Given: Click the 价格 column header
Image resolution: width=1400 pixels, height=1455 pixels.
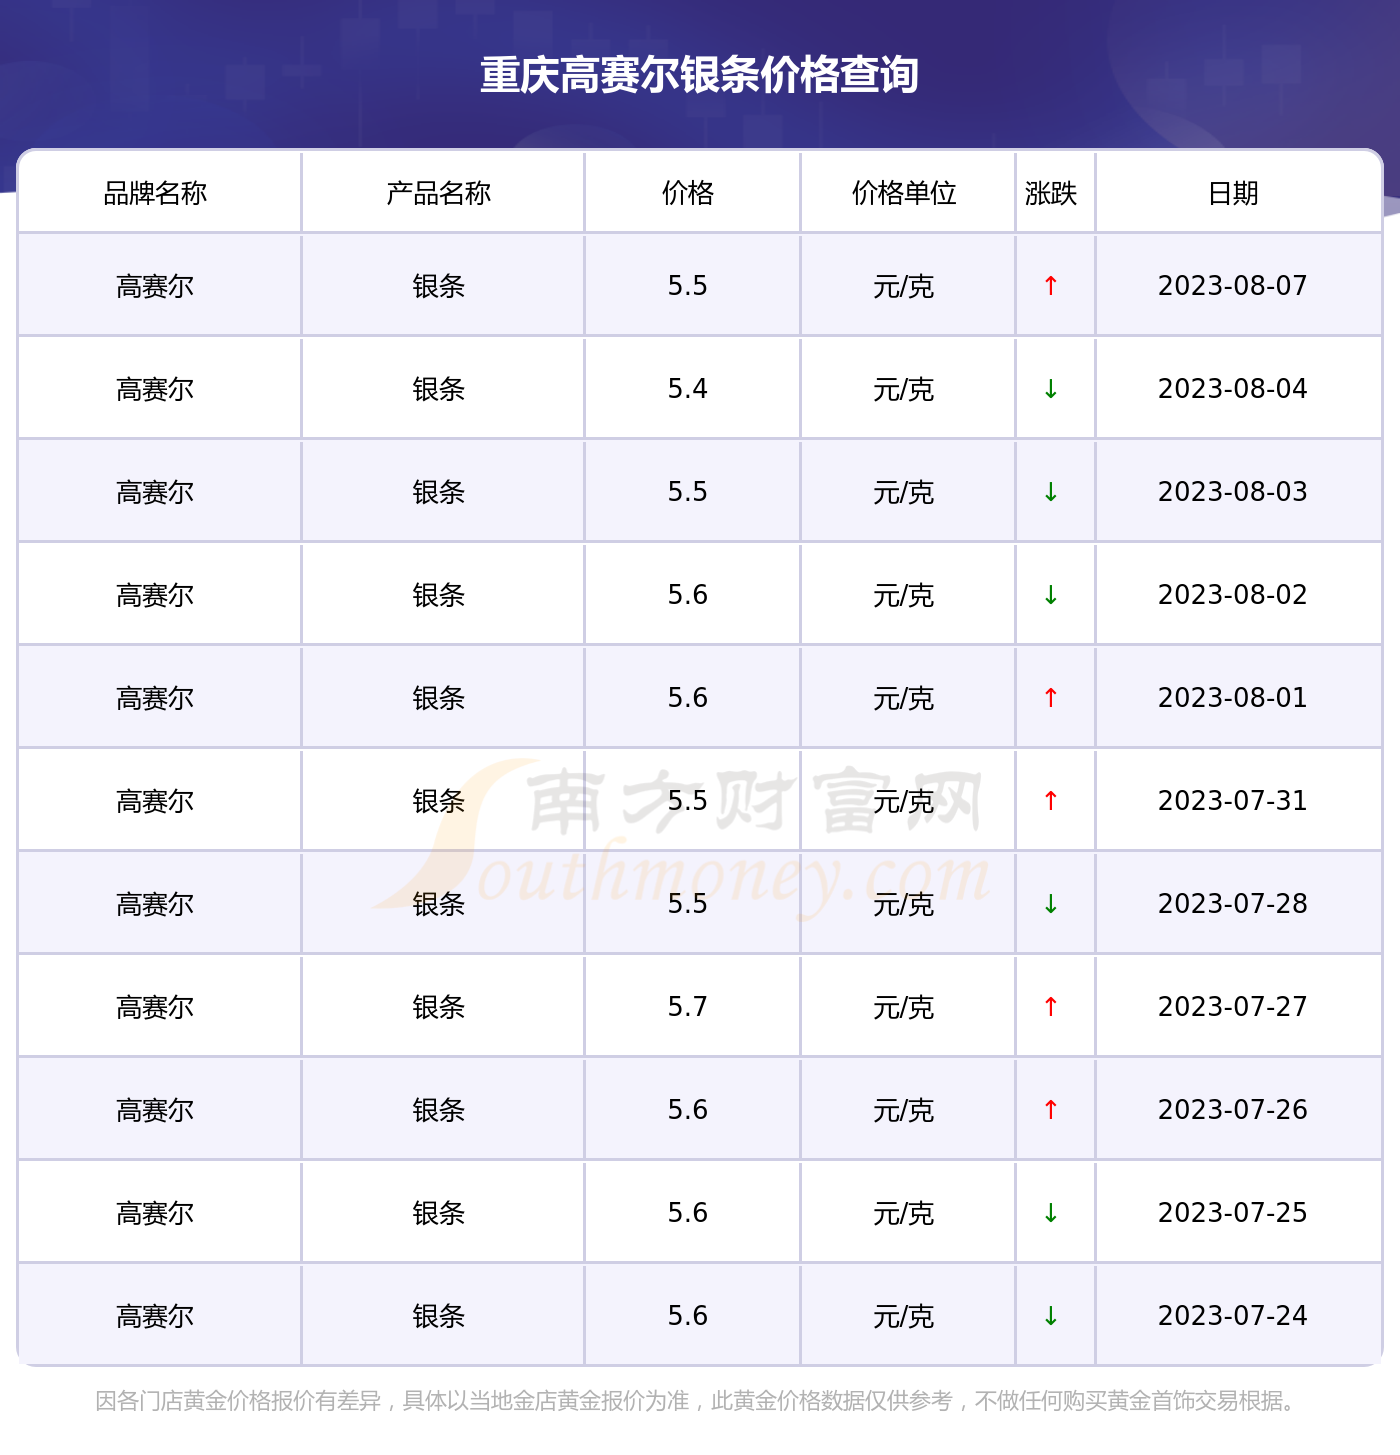Looking at the screenshot, I should 688,193.
